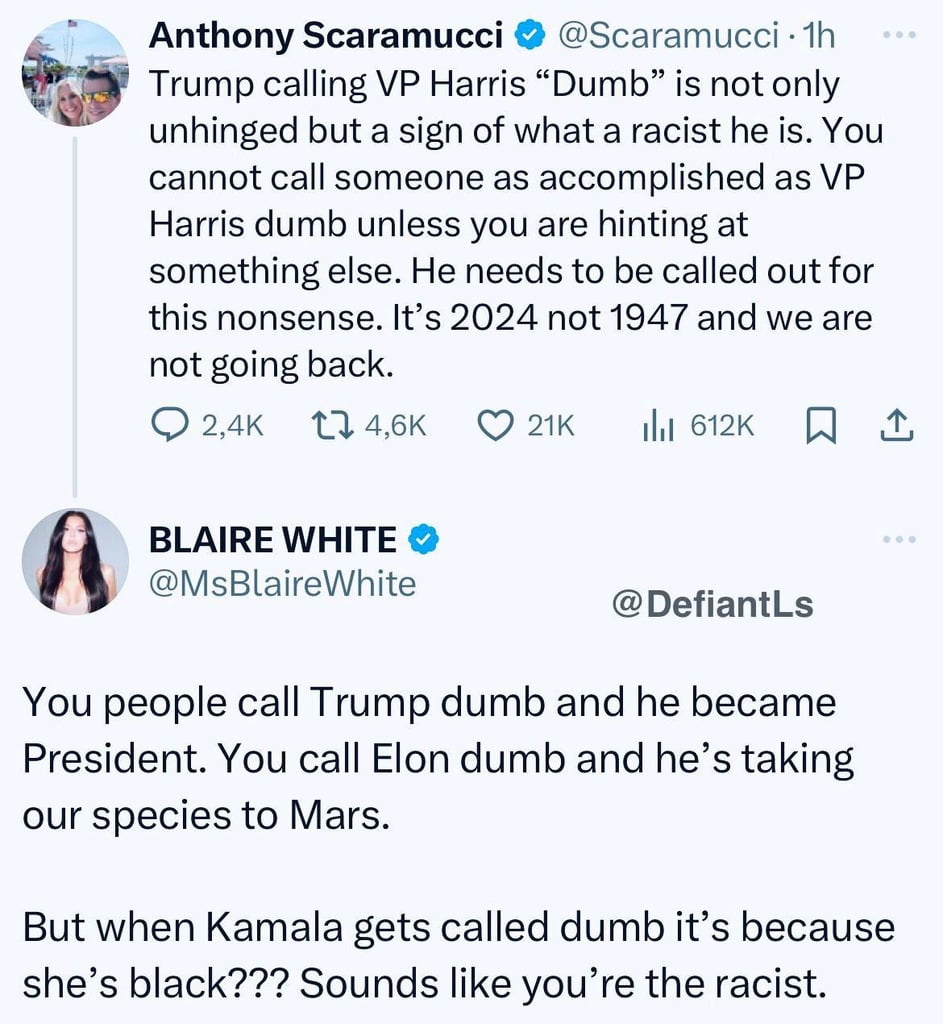
Task: Visit the @MsBlaireWhite handle link
Action: (x=282, y=583)
